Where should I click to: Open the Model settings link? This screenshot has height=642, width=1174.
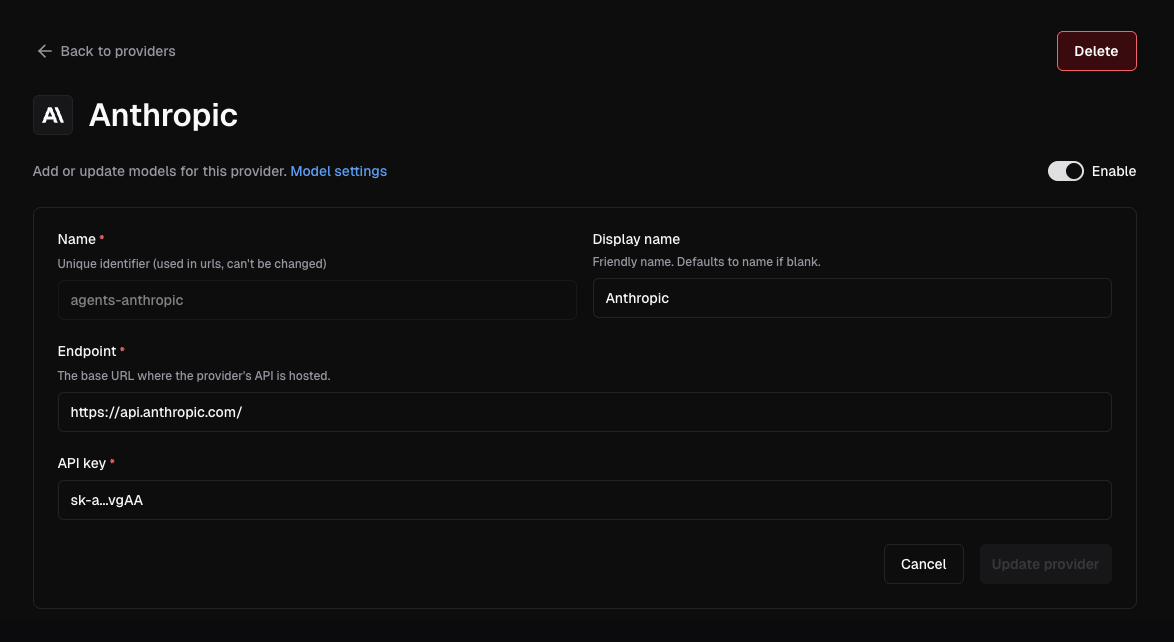click(x=338, y=171)
